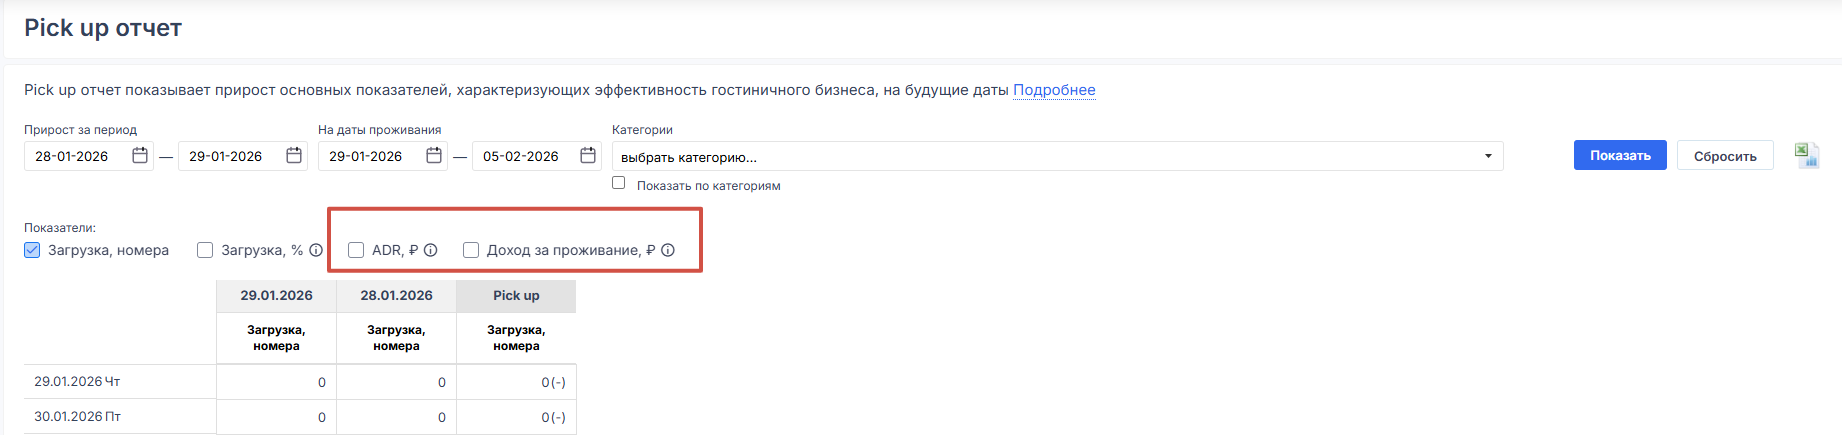Enable the Загрузка, % indicator

coord(205,250)
